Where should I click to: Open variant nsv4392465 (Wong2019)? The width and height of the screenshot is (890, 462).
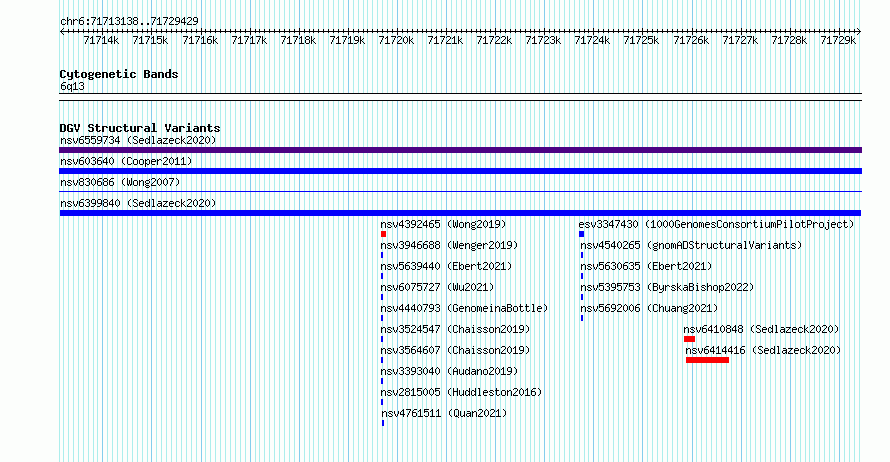[443, 224]
